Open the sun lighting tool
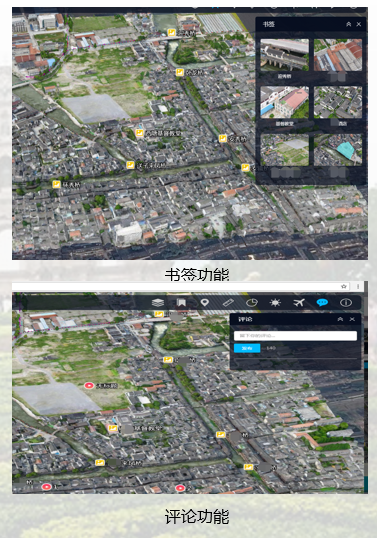This screenshot has width=377, height=538. point(275,303)
